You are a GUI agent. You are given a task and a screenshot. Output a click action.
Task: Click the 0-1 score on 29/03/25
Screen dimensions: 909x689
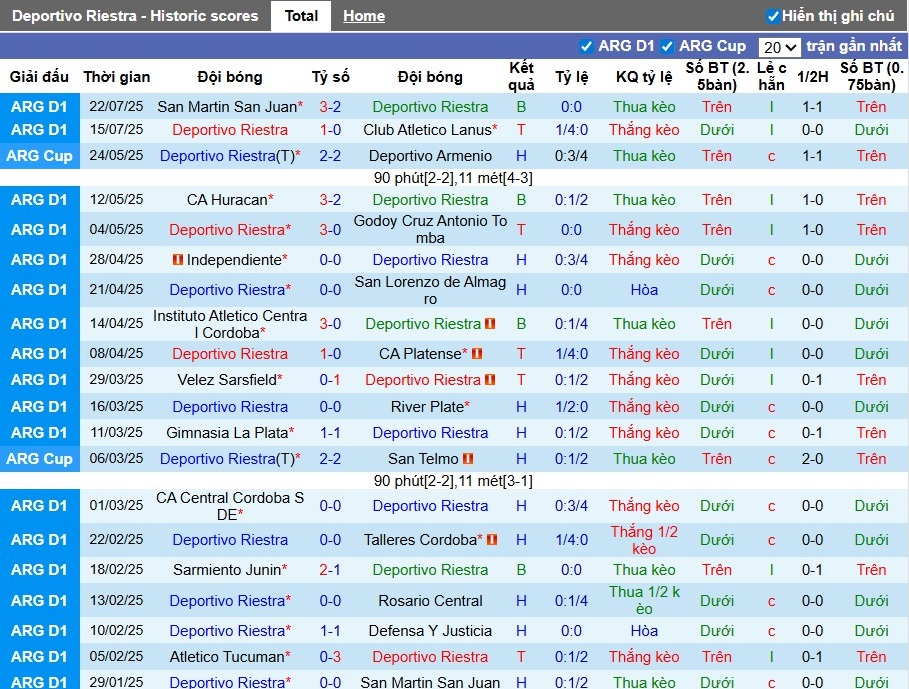tap(330, 380)
